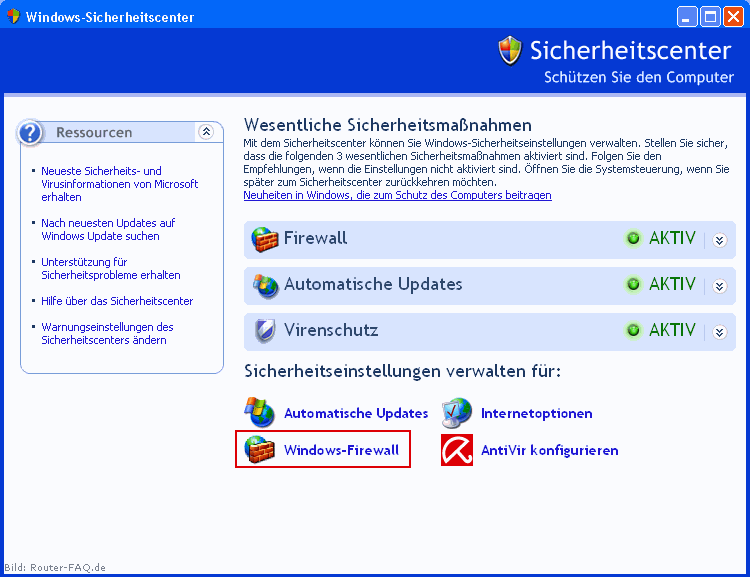The height and width of the screenshot is (577, 750).
Task: Click the title bar shield icon
Action: tap(13, 16)
